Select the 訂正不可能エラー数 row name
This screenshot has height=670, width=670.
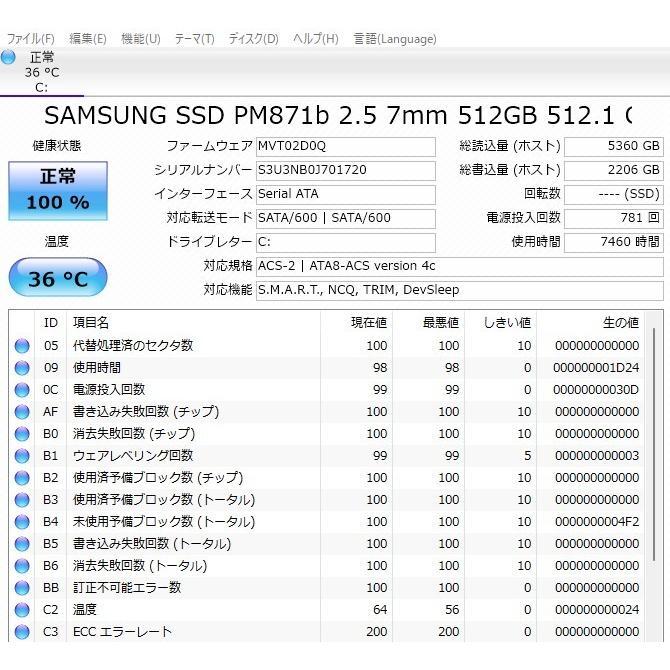(x=127, y=588)
